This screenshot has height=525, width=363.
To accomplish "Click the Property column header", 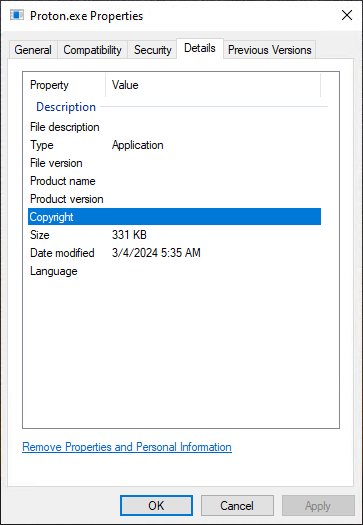I will click(x=64, y=85).
